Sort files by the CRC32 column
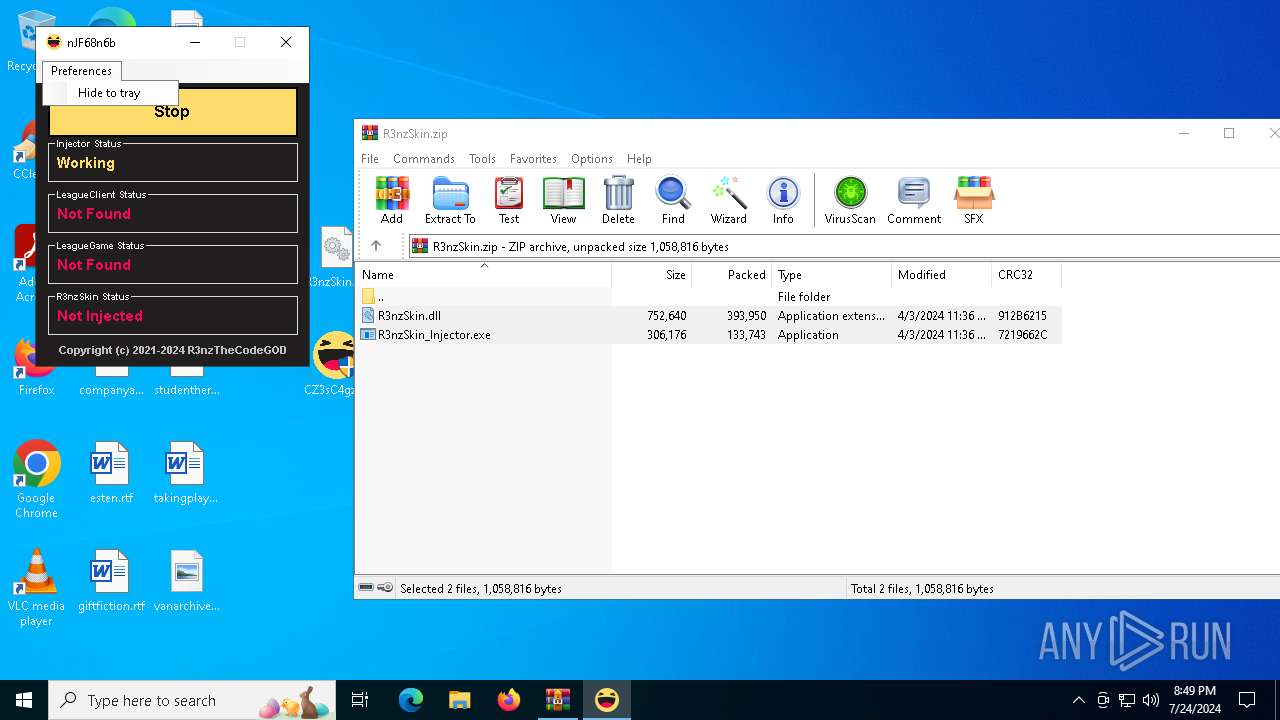The width and height of the screenshot is (1280, 720). point(1027,275)
